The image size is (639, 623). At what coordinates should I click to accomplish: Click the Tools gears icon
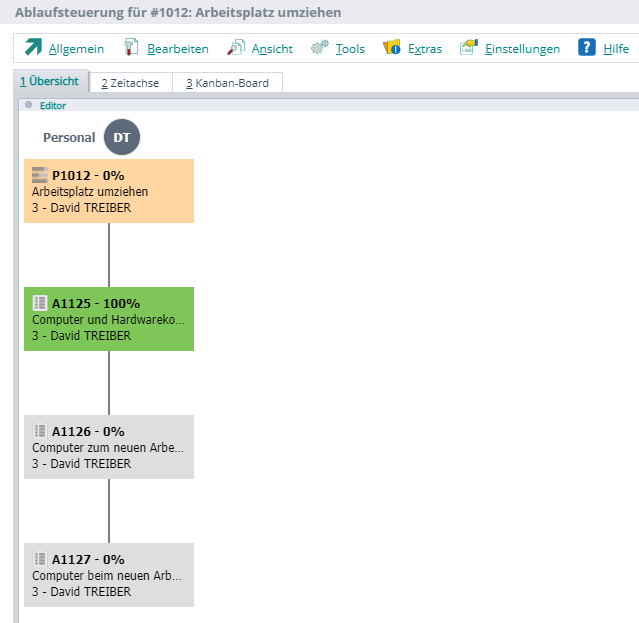click(x=320, y=48)
